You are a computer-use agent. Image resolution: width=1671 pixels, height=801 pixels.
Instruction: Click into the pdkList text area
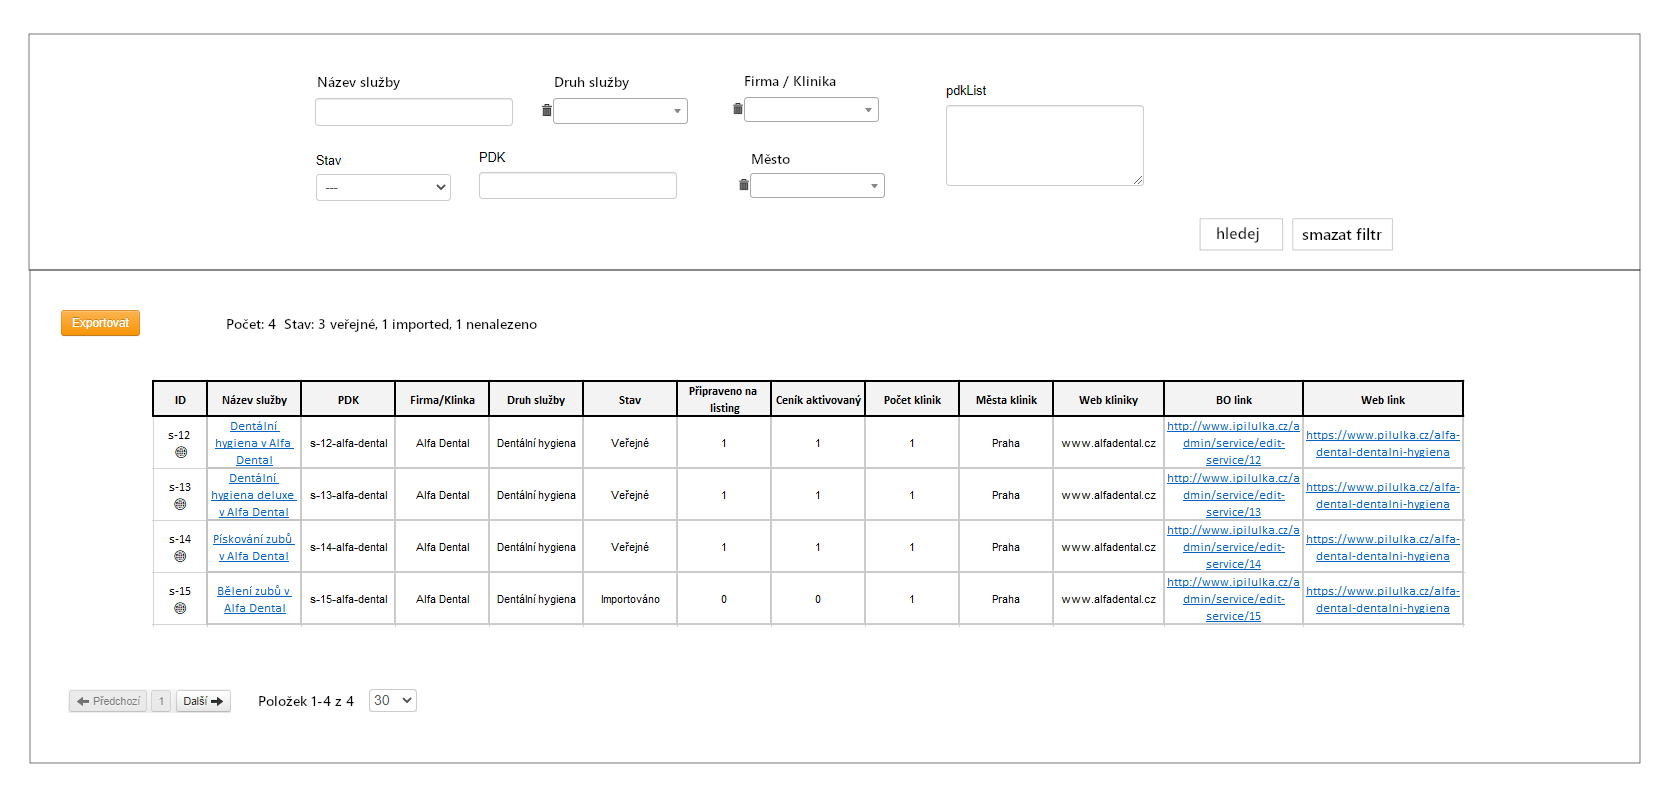click(x=1045, y=146)
